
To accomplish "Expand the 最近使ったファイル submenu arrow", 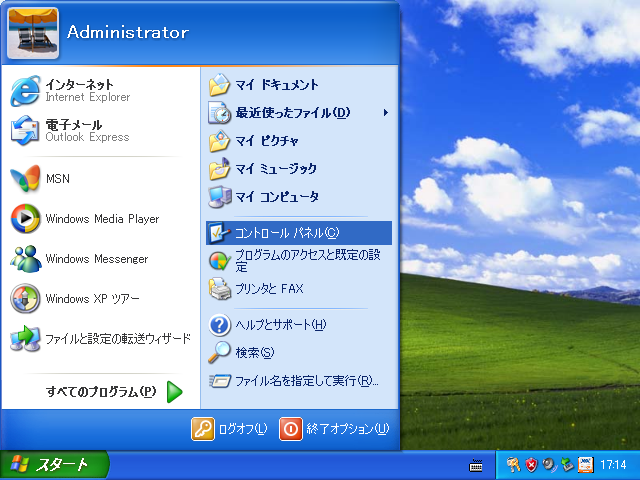I will [x=385, y=113].
